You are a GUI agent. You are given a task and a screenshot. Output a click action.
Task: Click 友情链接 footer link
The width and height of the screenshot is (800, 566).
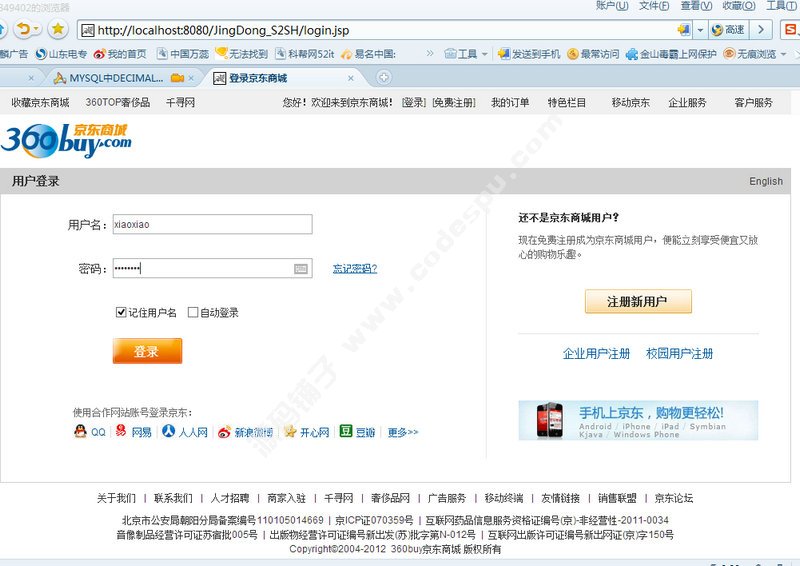click(x=560, y=498)
